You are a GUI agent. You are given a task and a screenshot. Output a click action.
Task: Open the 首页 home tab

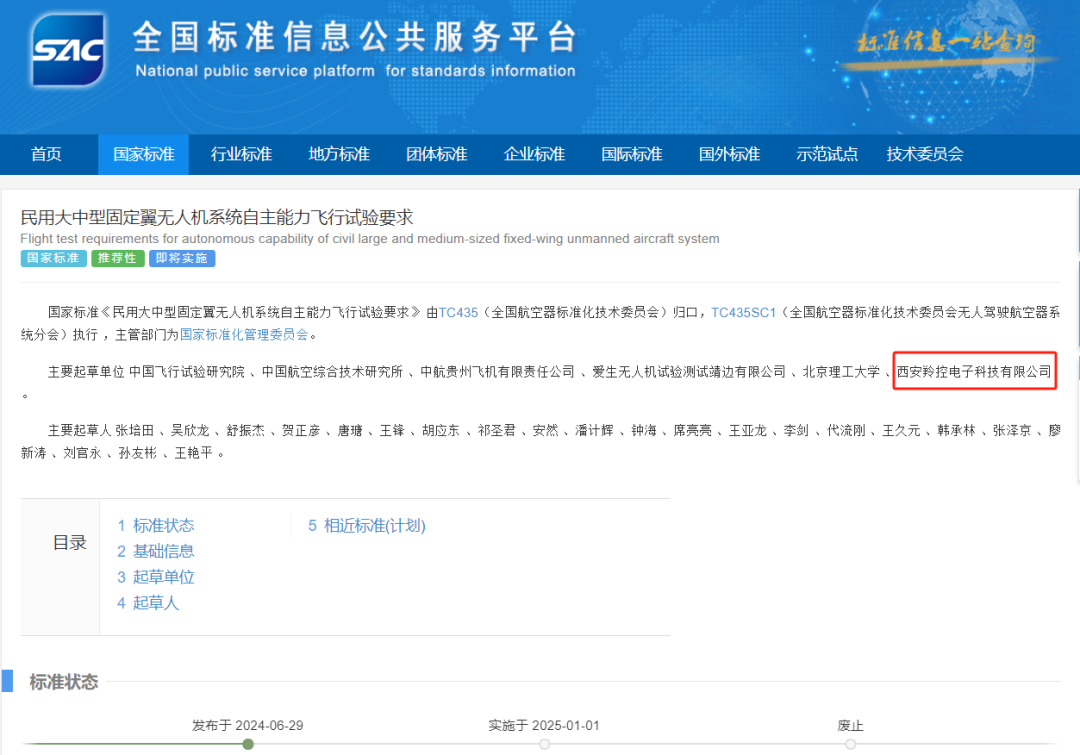46,154
